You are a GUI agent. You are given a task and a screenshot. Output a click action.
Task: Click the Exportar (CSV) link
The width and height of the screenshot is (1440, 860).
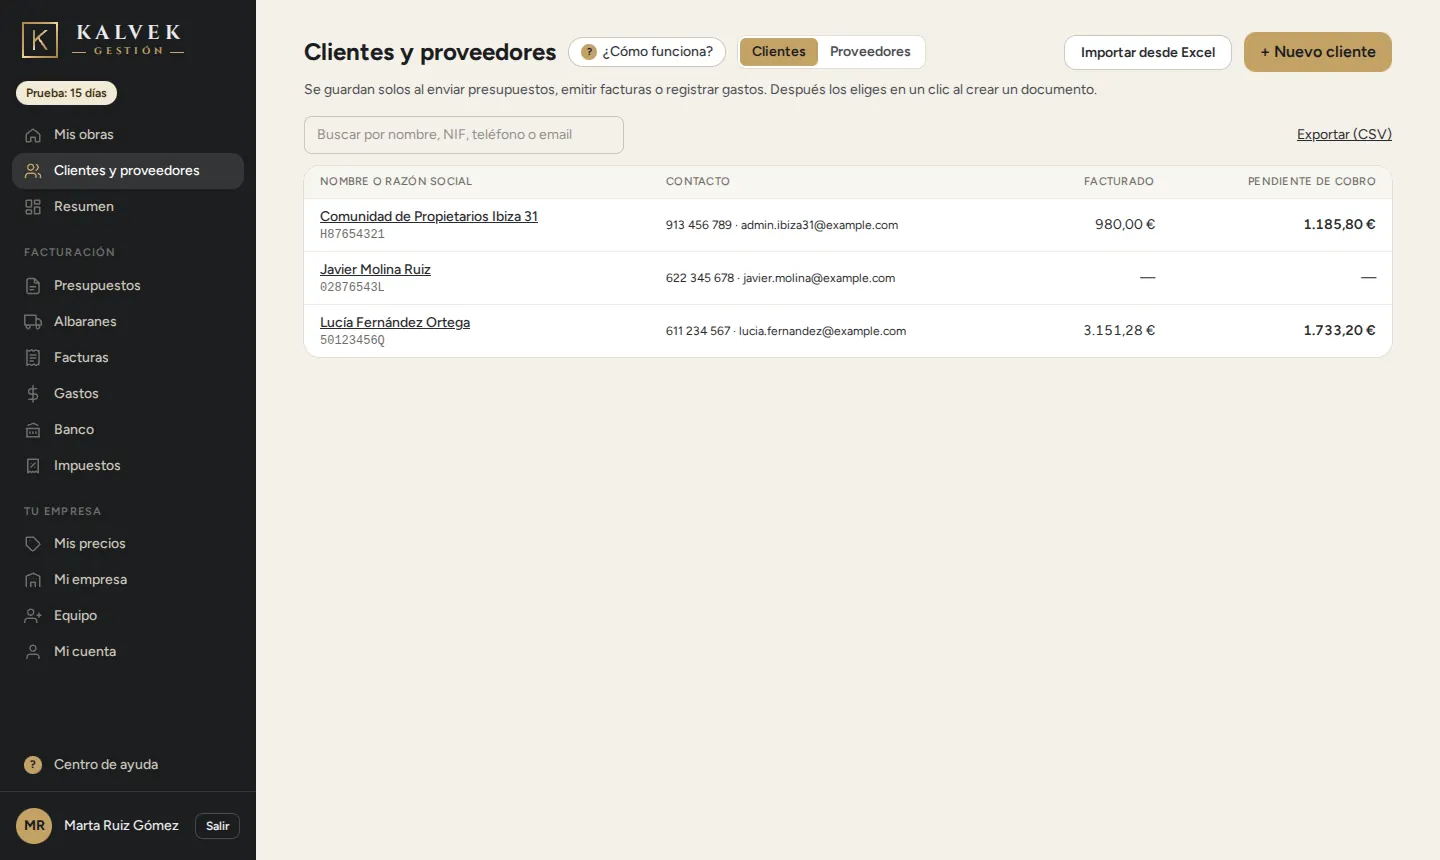(1344, 134)
